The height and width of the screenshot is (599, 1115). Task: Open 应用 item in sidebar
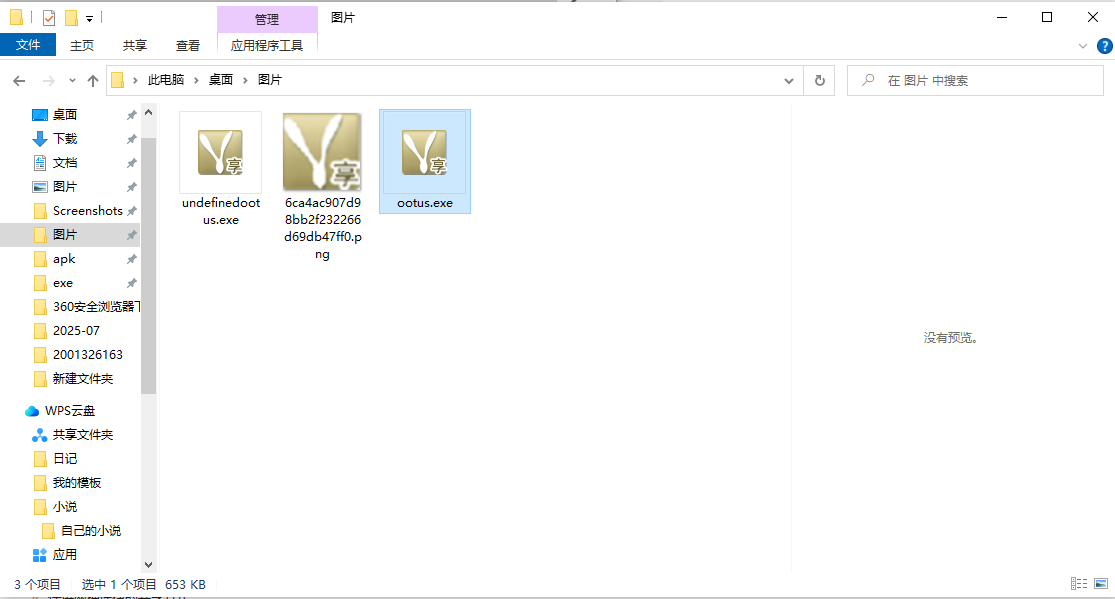tap(65, 555)
